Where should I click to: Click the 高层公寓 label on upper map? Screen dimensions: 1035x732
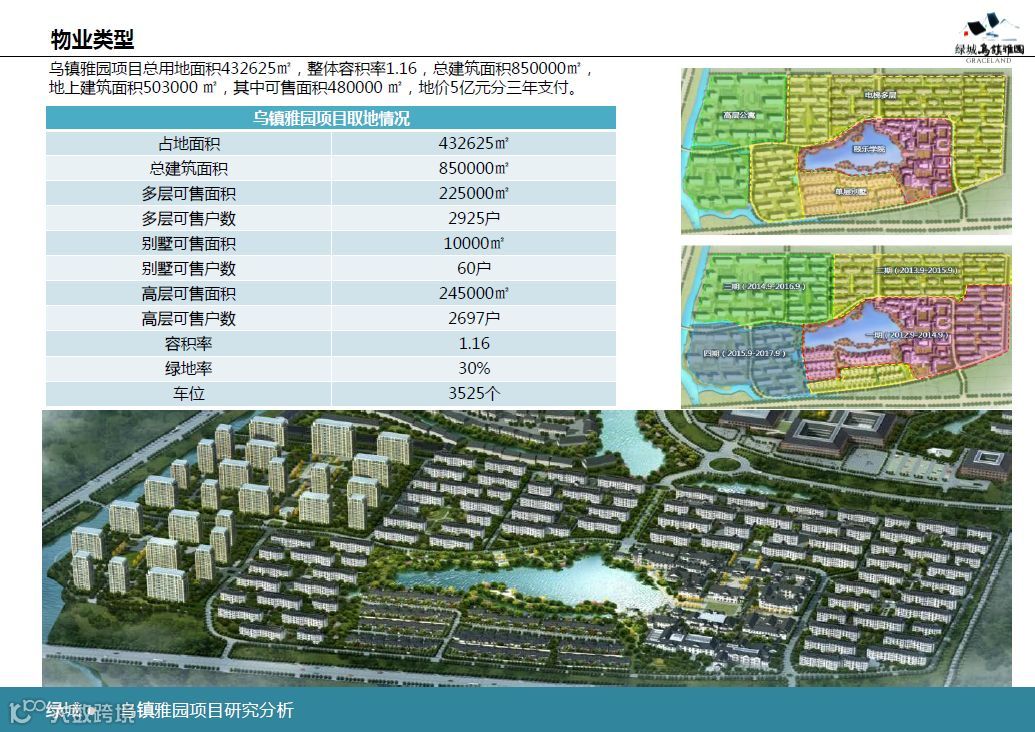pos(739,116)
